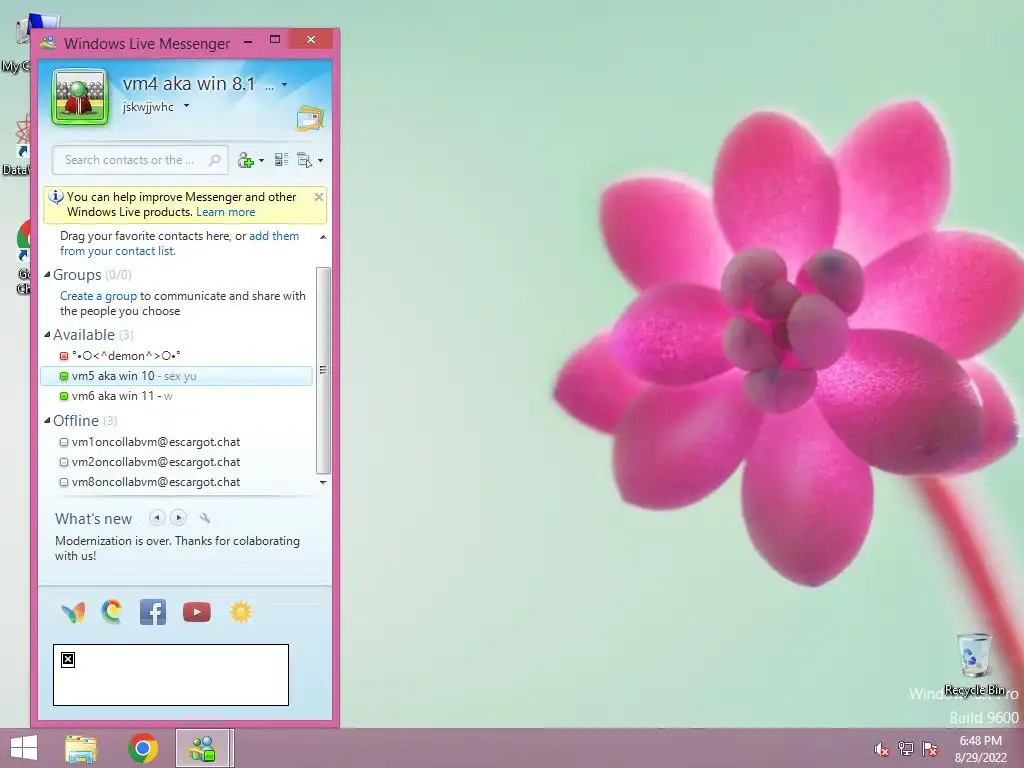Click the contact list scrollbar
This screenshot has width=1024, height=768.
click(x=323, y=370)
